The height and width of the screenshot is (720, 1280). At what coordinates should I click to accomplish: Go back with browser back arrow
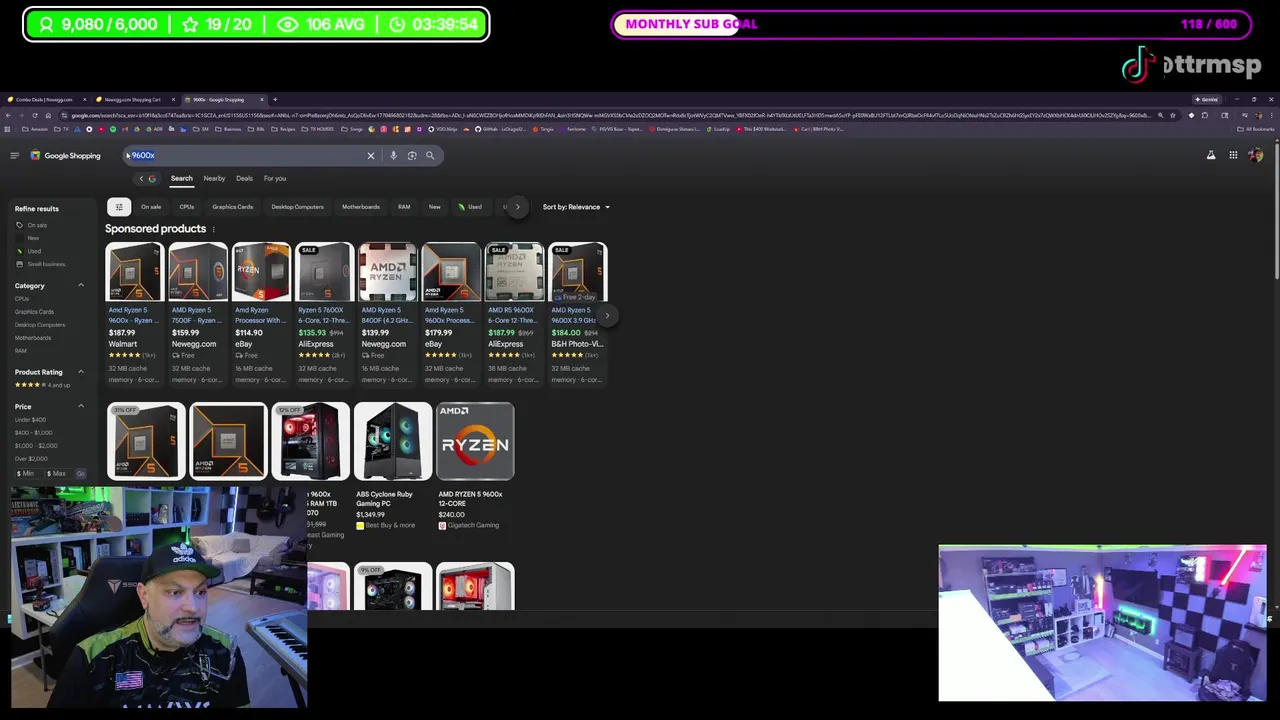click(8, 115)
